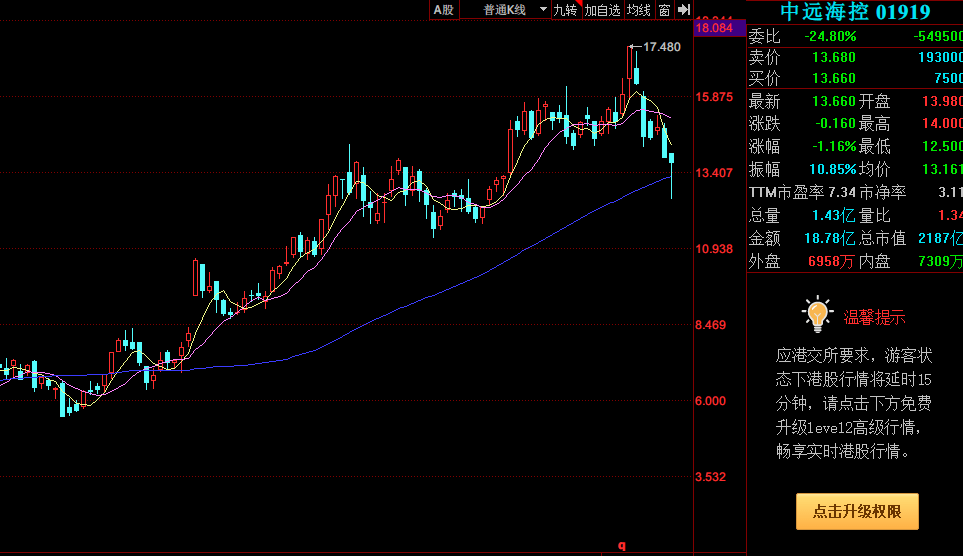Screen dimensions: 963x556
Task: Open the 窗 window layout button
Action: pos(665,10)
